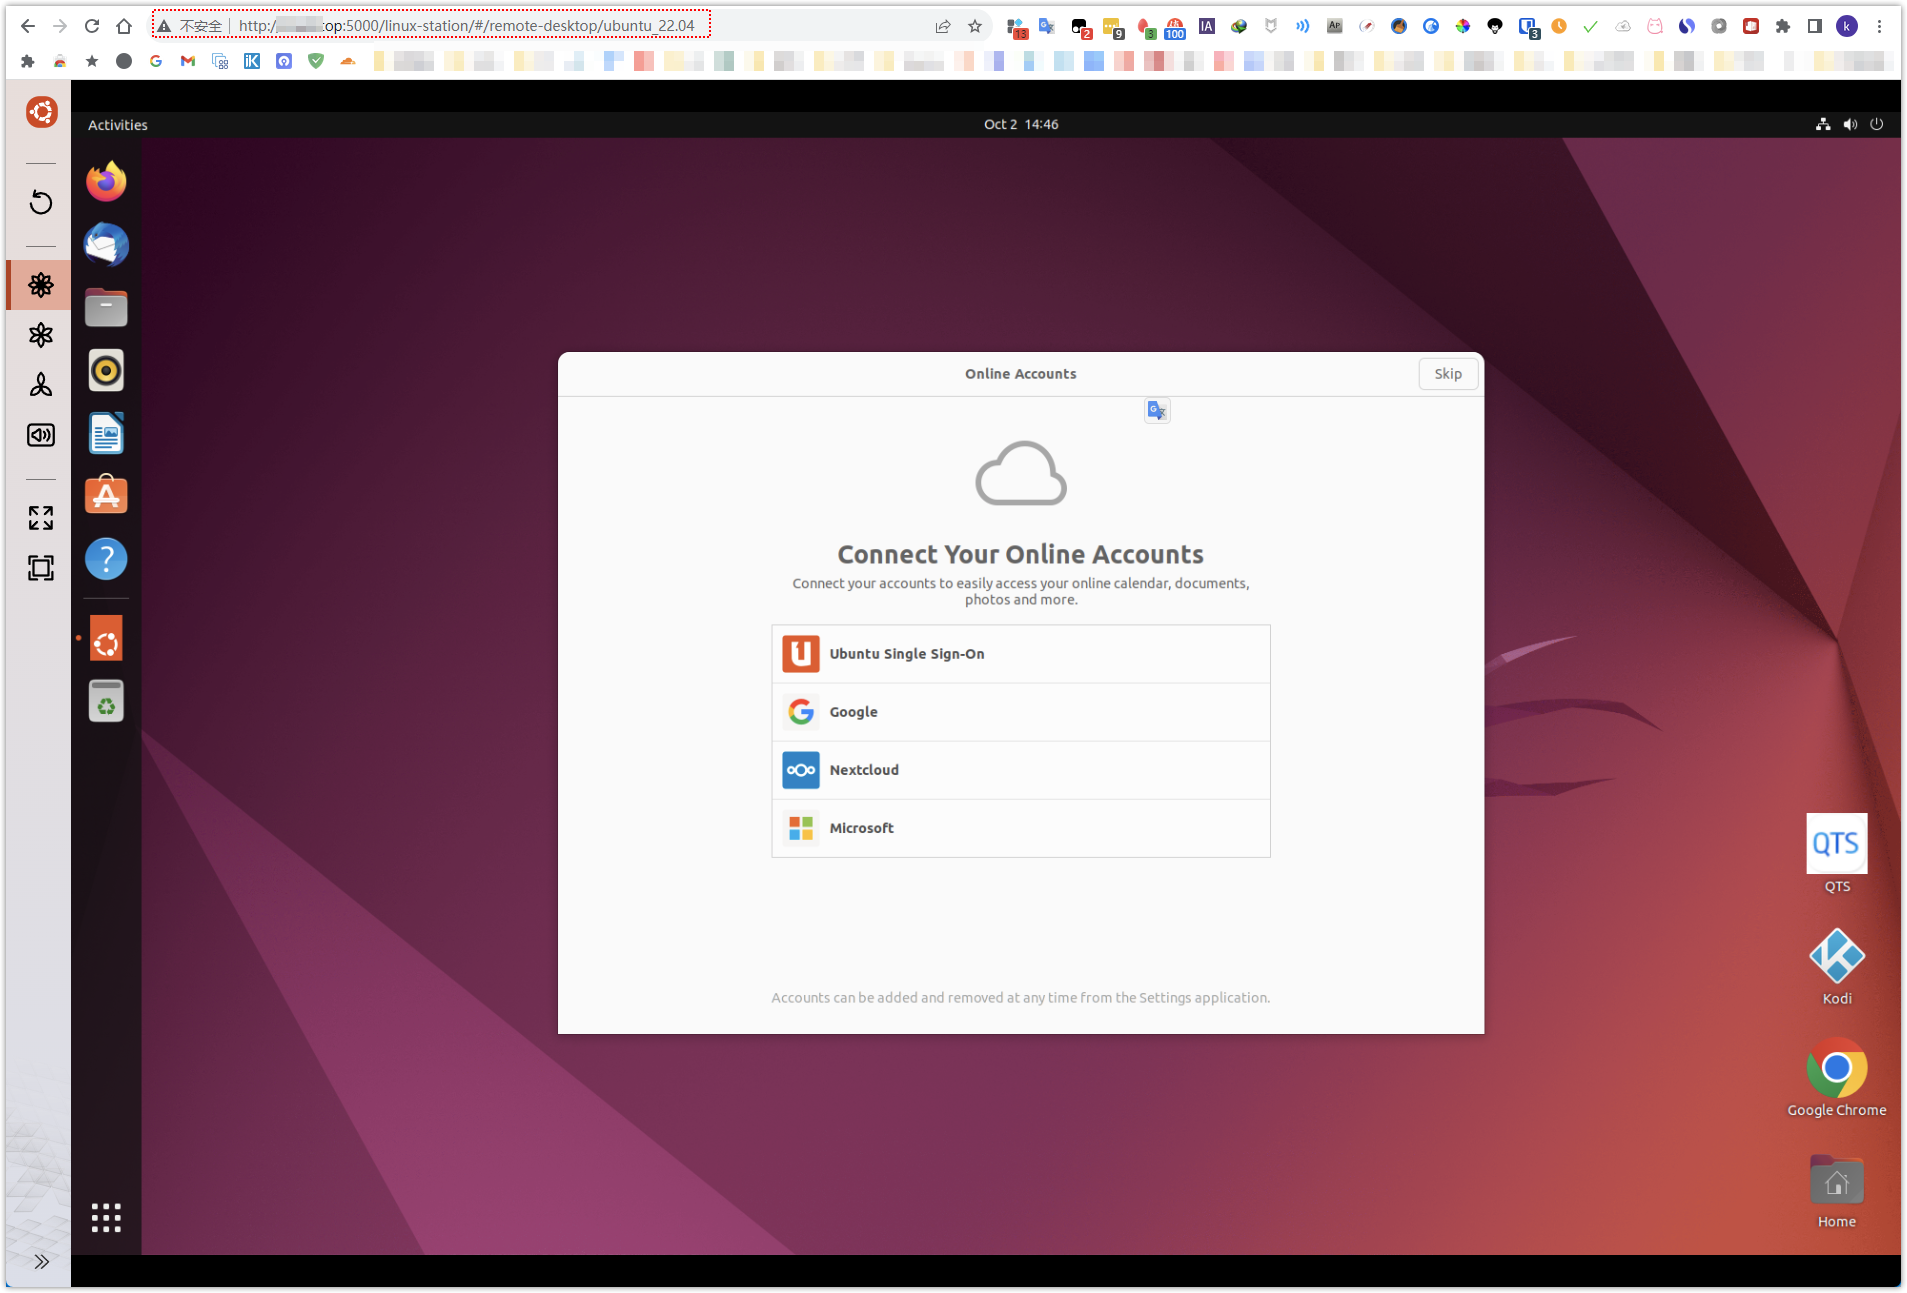Click the restart arrow icon in left sidebar
This screenshot has height=1293, width=1907.
pyautogui.click(x=41, y=203)
